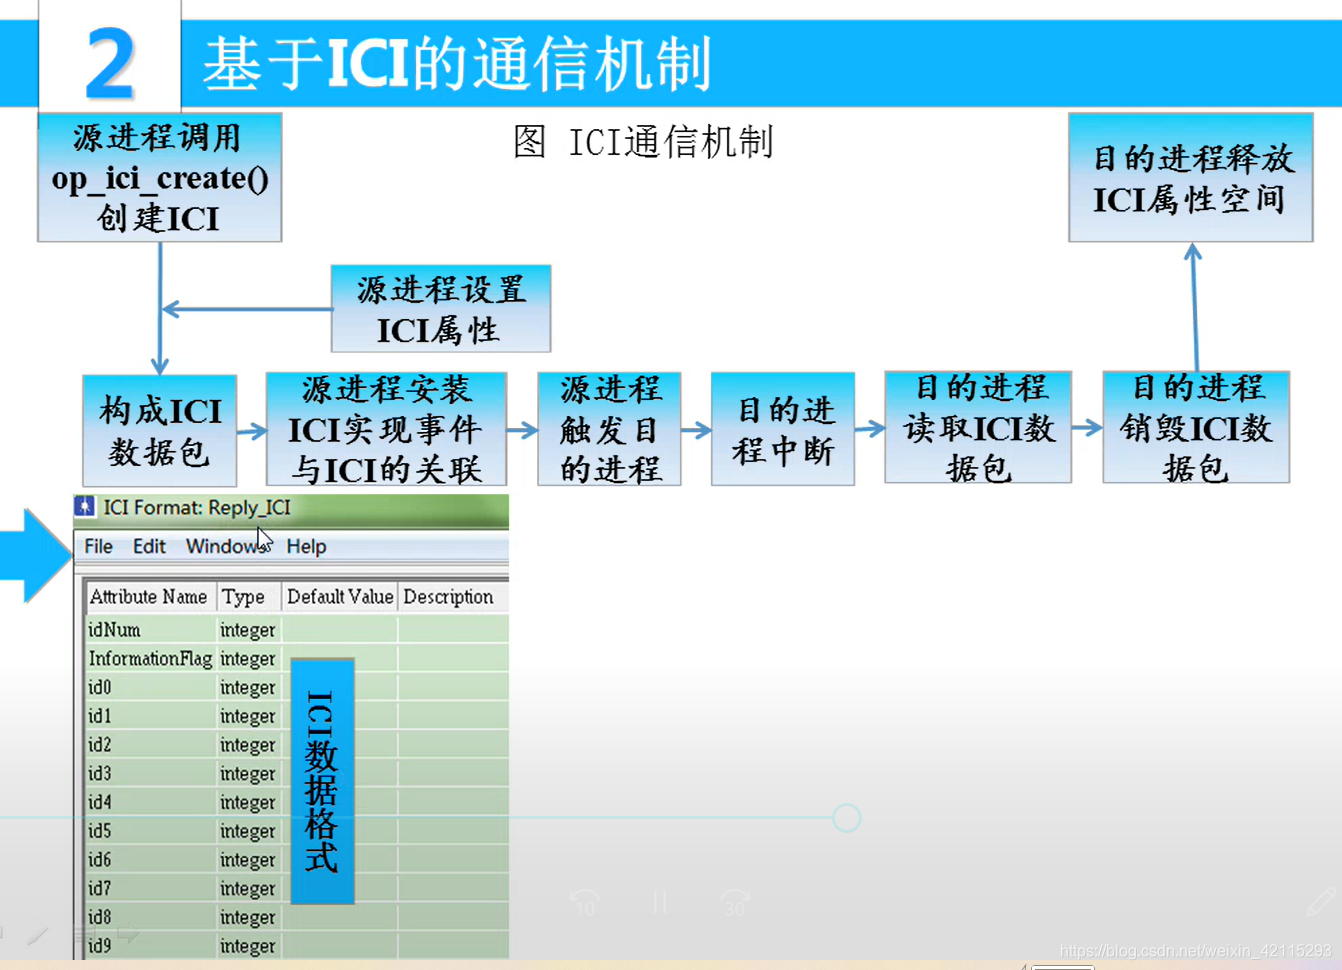1342x970 pixels.
Task: Open the File menu in ICI Format window
Action: click(98, 546)
